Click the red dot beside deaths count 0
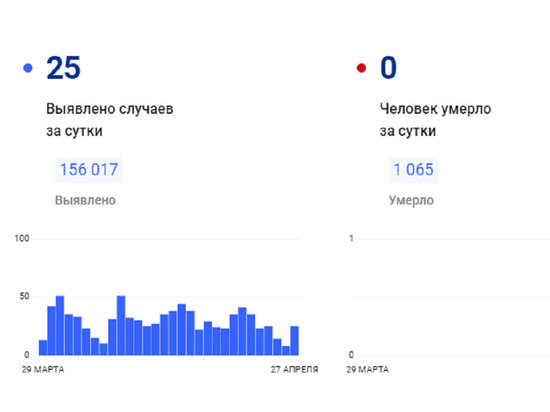 coord(361,68)
